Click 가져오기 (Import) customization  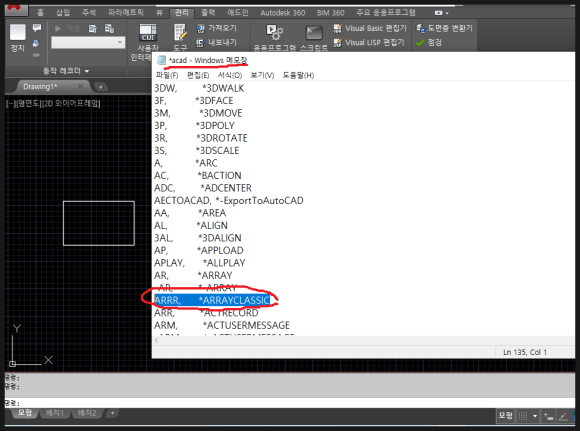point(216,28)
